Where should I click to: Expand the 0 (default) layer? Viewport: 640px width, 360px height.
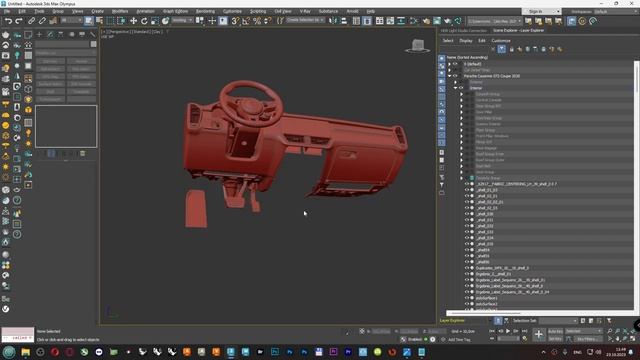(449, 64)
